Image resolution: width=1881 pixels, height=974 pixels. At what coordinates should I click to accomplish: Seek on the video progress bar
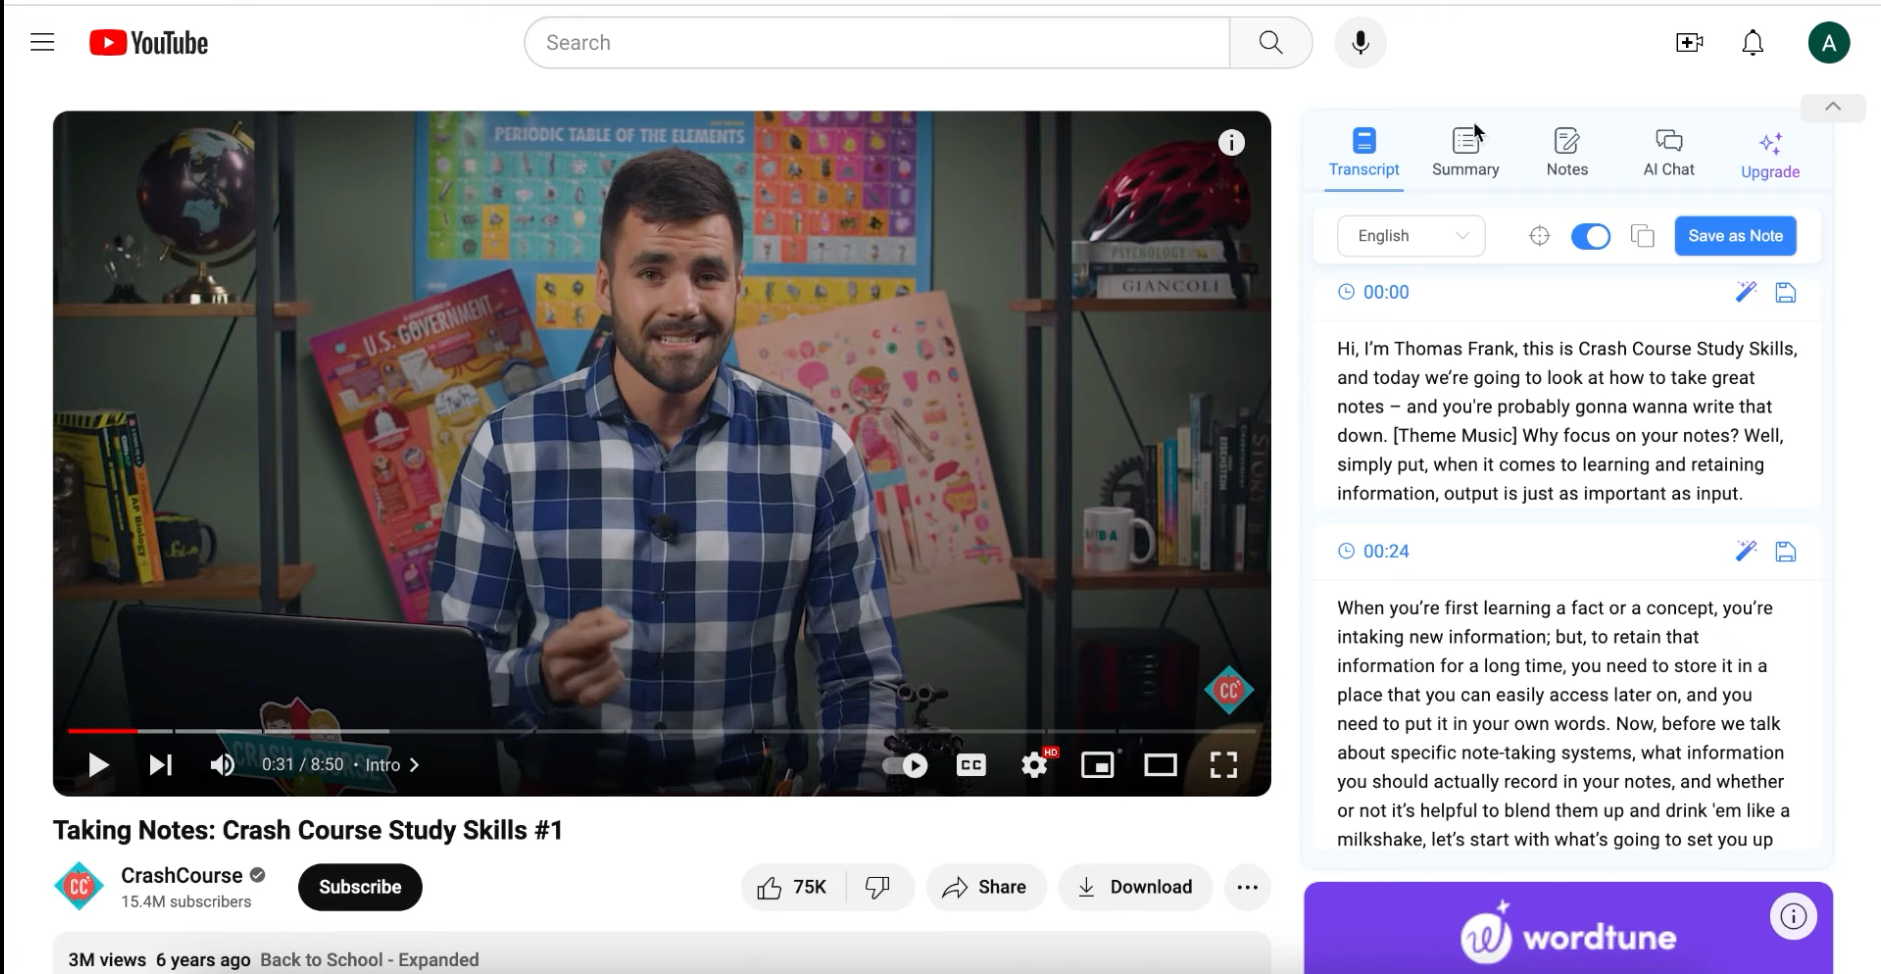coord(661,731)
